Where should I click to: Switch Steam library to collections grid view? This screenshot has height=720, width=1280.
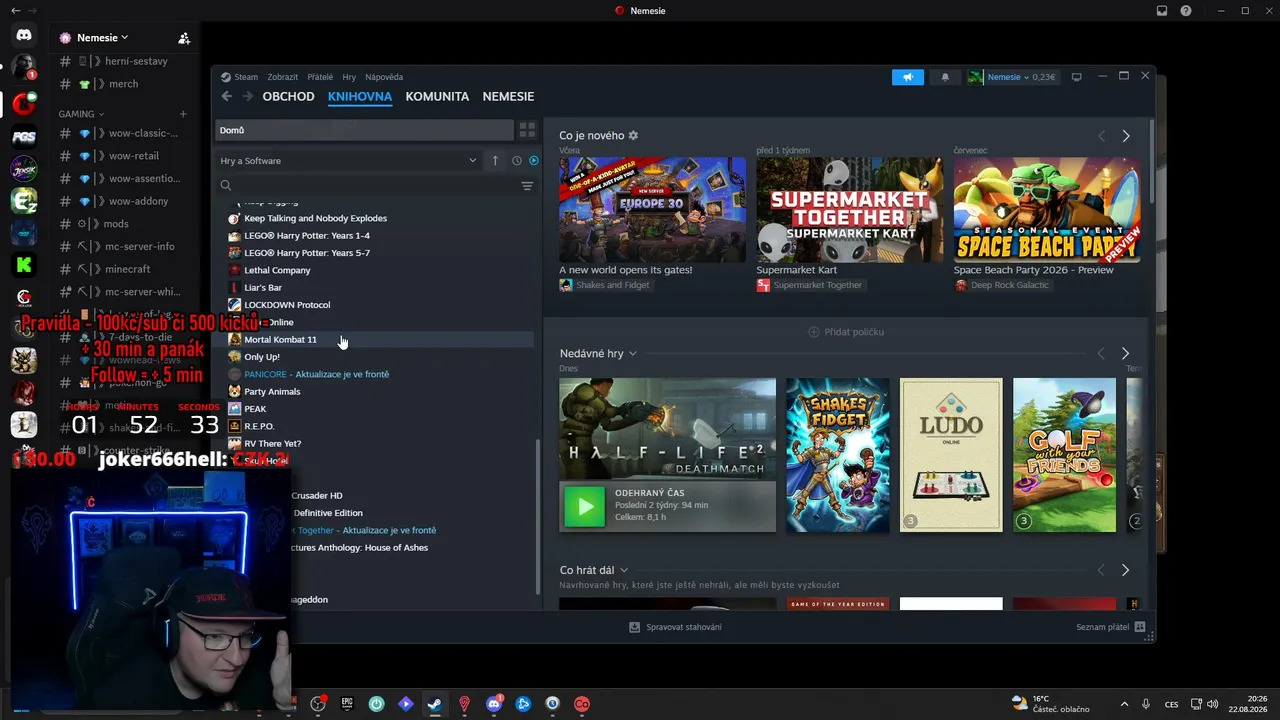click(527, 130)
